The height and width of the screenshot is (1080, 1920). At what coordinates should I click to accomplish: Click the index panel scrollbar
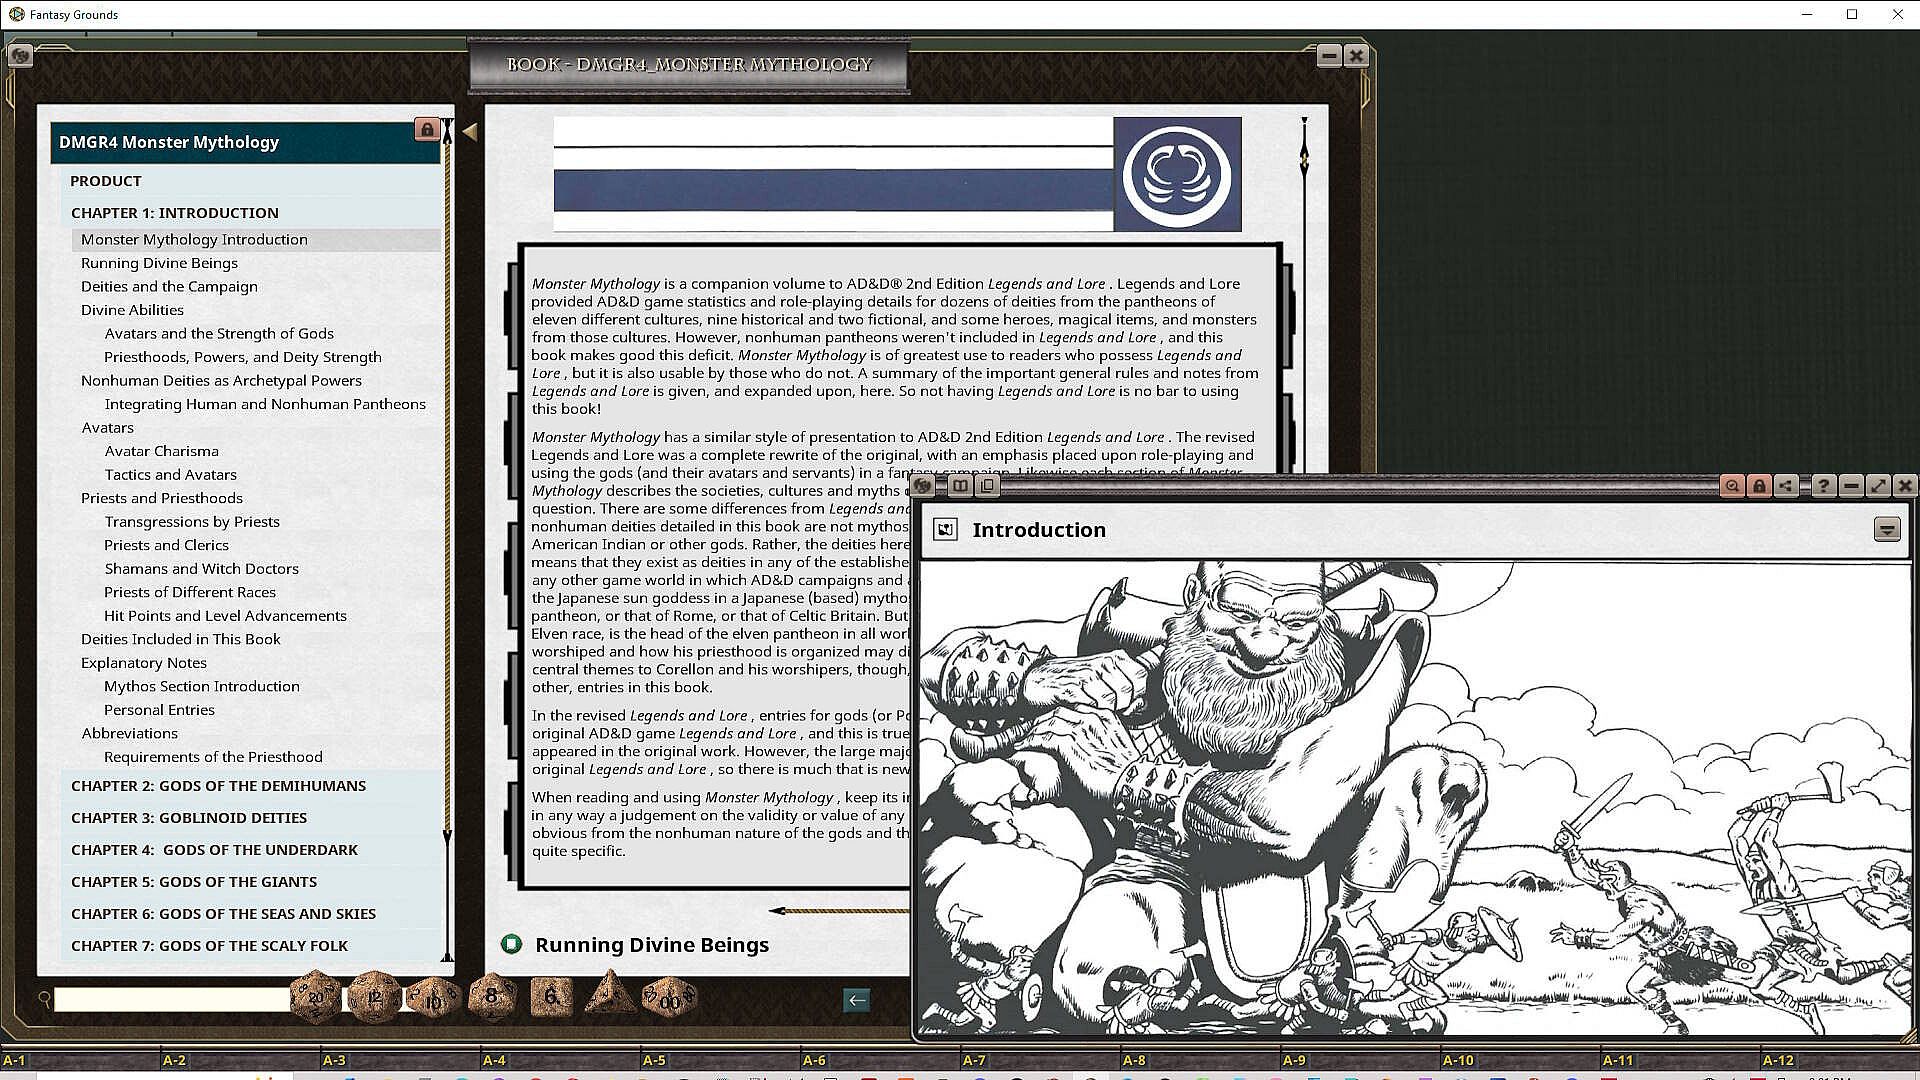(447, 540)
